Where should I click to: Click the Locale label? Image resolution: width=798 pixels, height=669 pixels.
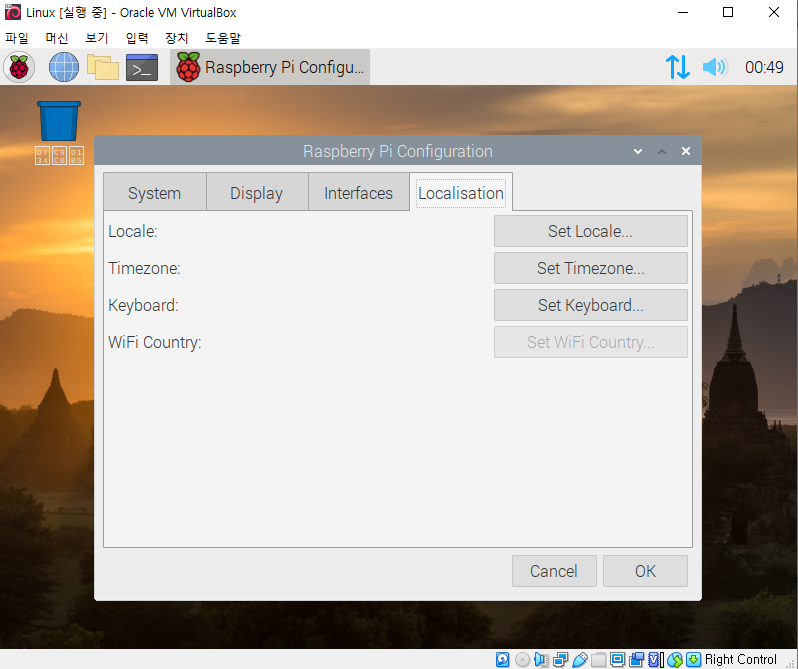[133, 231]
